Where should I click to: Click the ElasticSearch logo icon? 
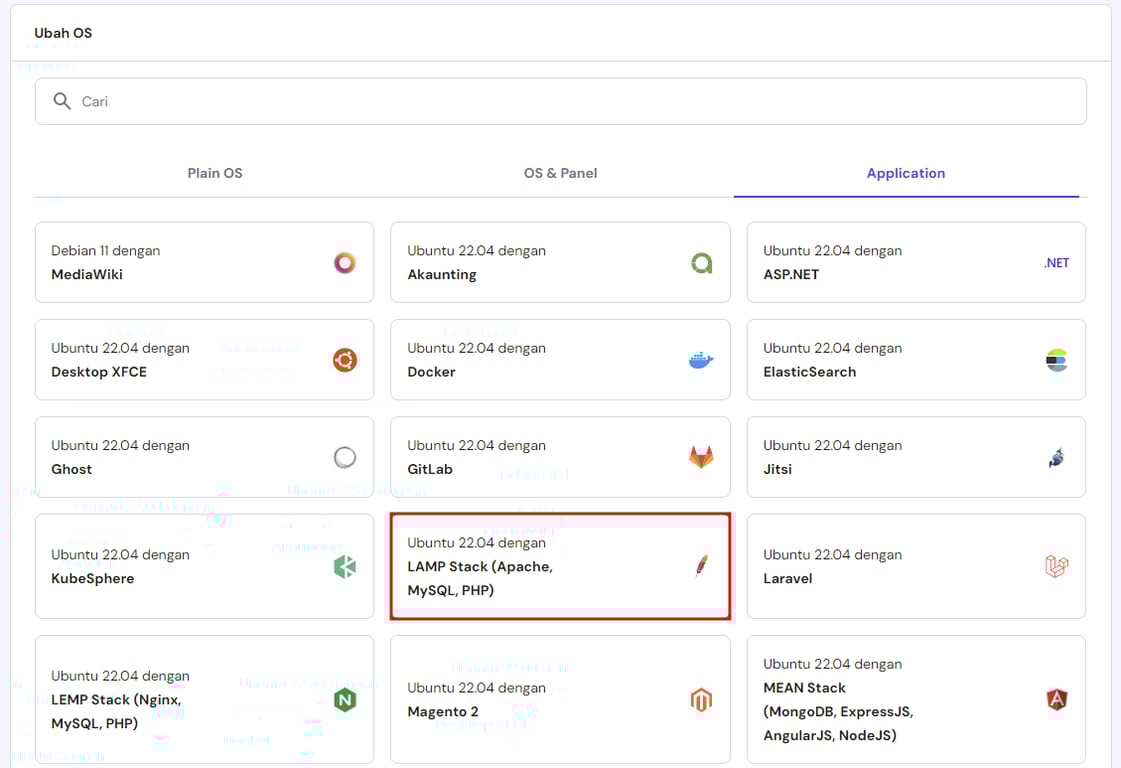tap(1057, 360)
